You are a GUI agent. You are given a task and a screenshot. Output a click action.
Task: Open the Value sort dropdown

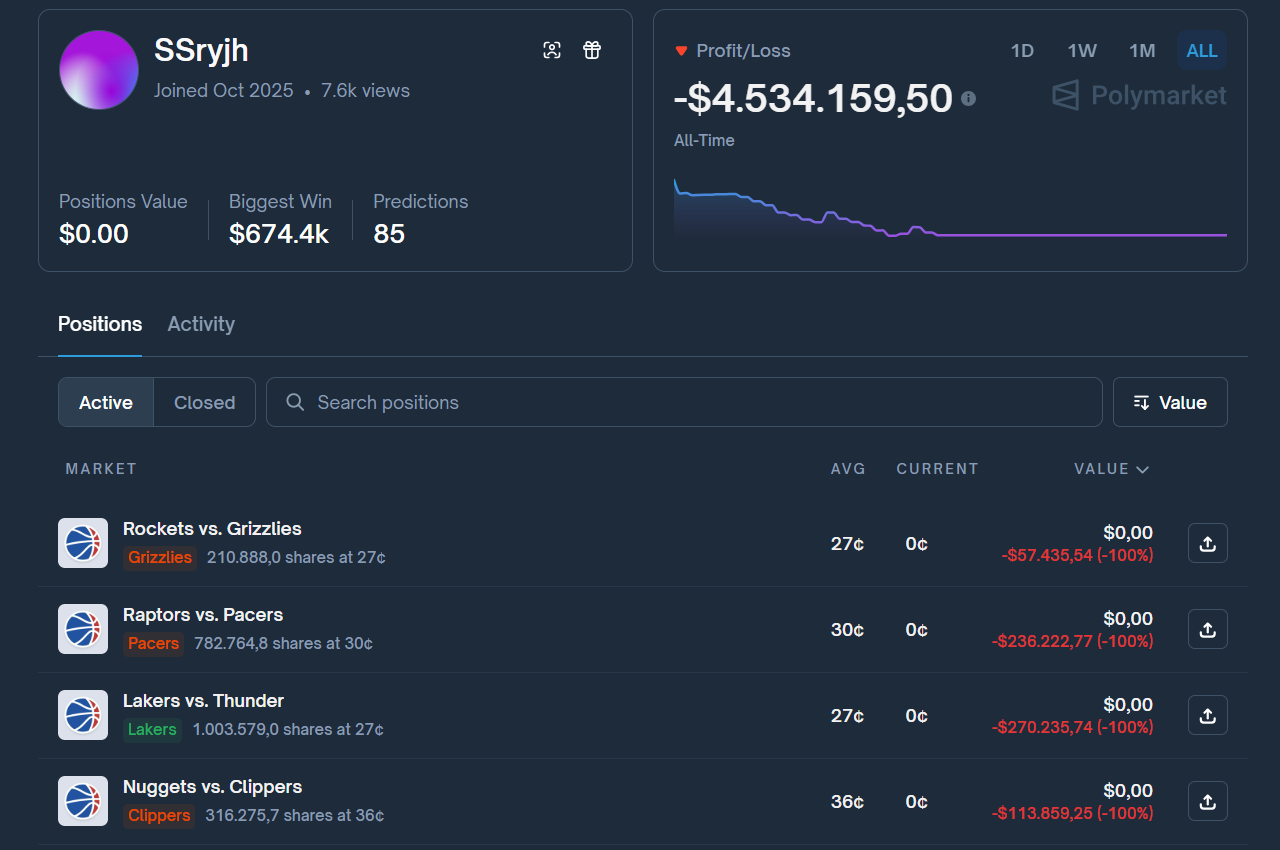click(x=1170, y=402)
